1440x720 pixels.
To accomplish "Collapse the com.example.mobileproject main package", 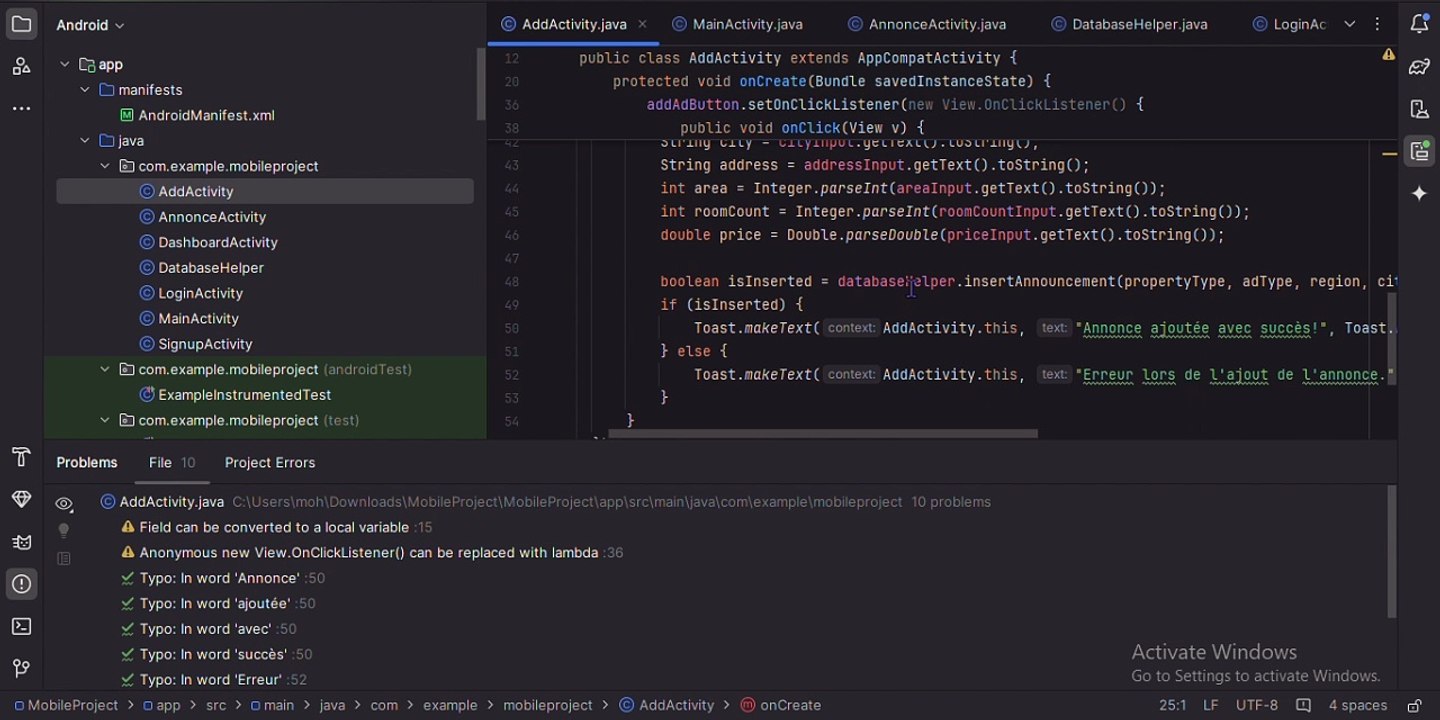I will coord(105,166).
